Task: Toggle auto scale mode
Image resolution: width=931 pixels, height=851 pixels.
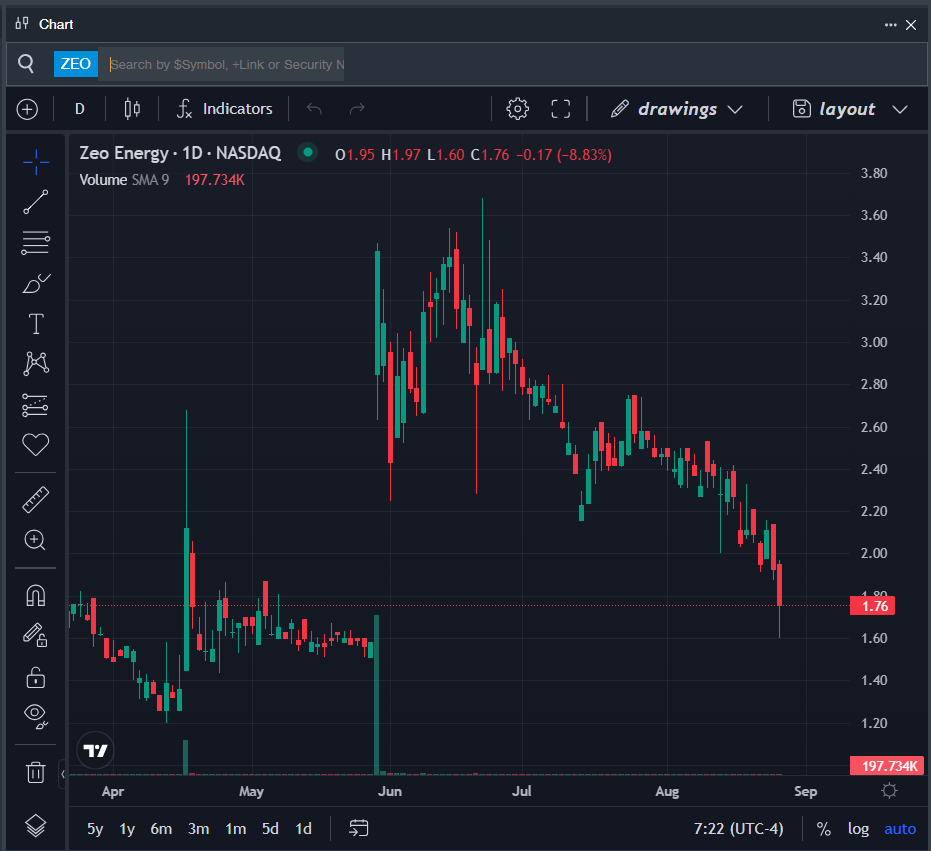Action: point(900,828)
